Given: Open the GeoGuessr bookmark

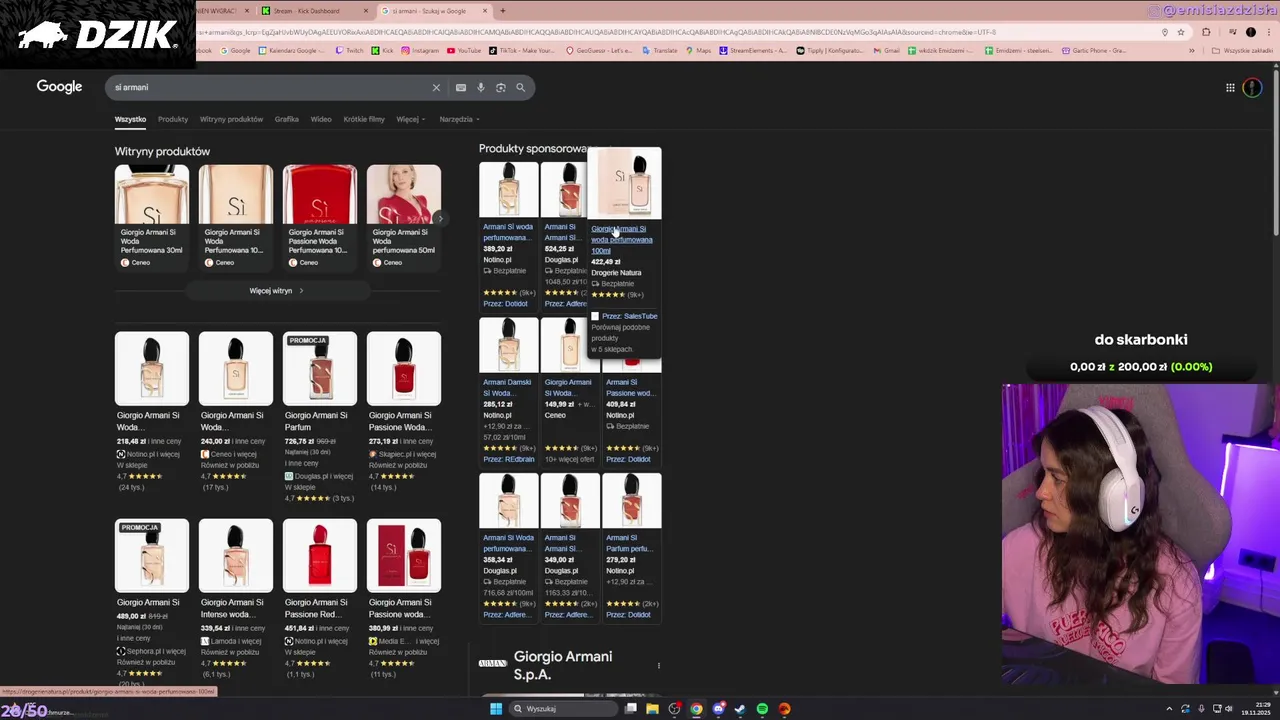Looking at the screenshot, I should [600, 50].
